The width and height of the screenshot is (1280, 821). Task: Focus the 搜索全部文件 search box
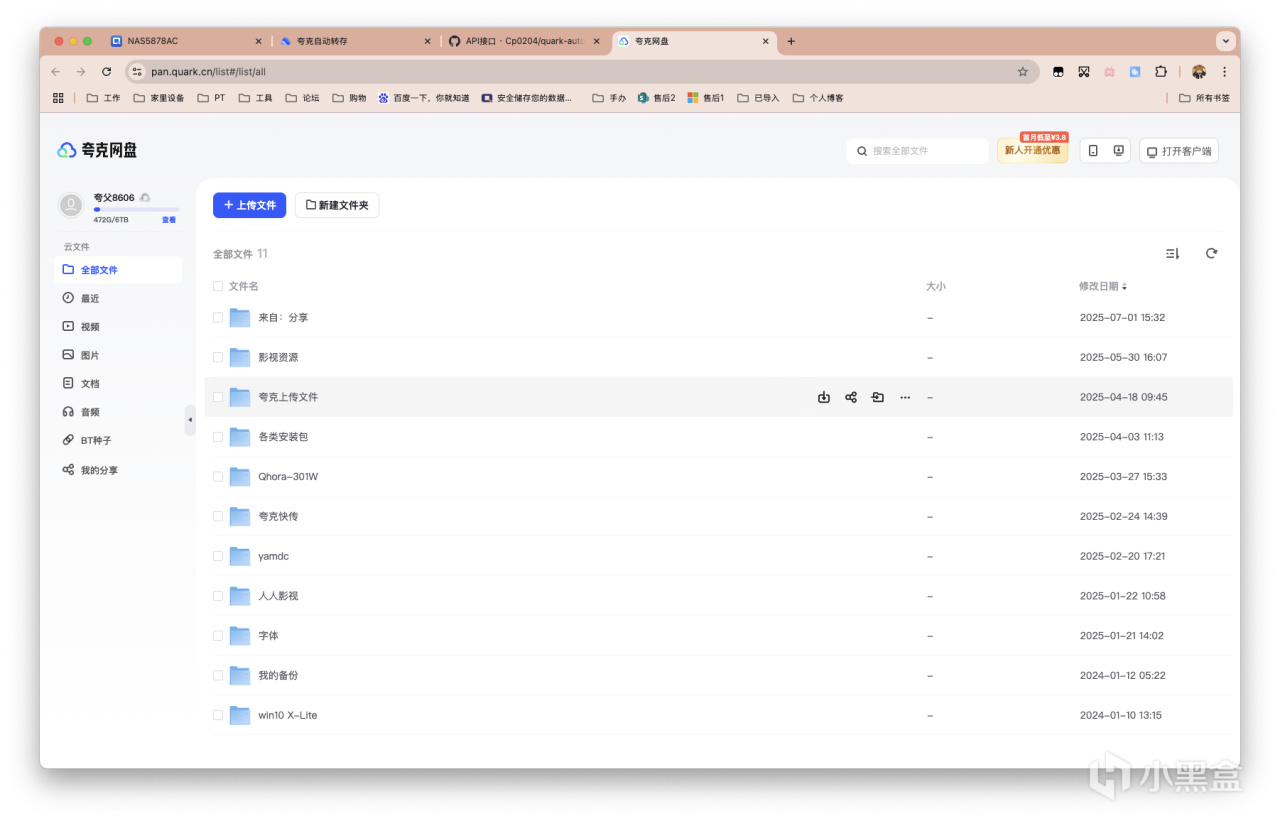(918, 151)
